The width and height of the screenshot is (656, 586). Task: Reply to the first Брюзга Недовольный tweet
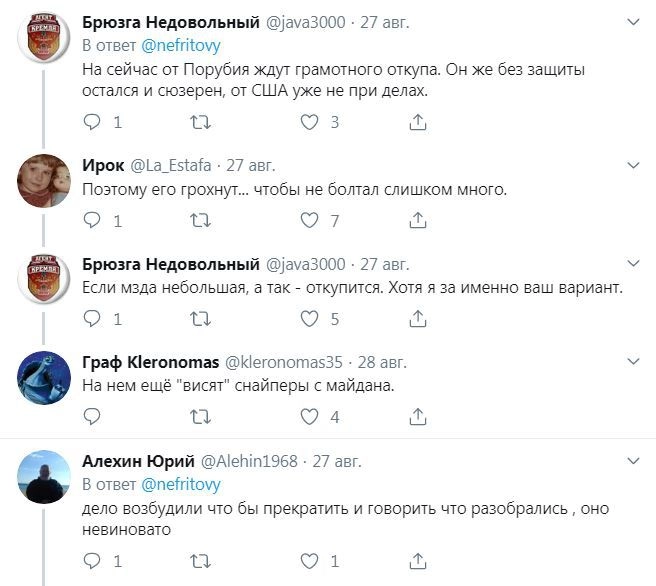coord(92,122)
